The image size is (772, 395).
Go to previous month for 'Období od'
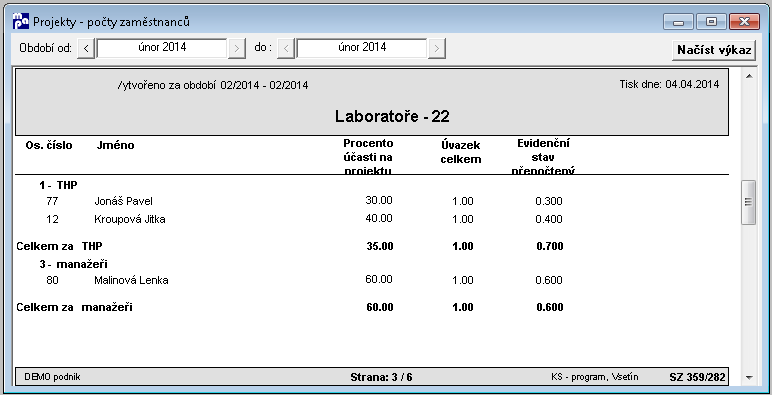point(86,48)
